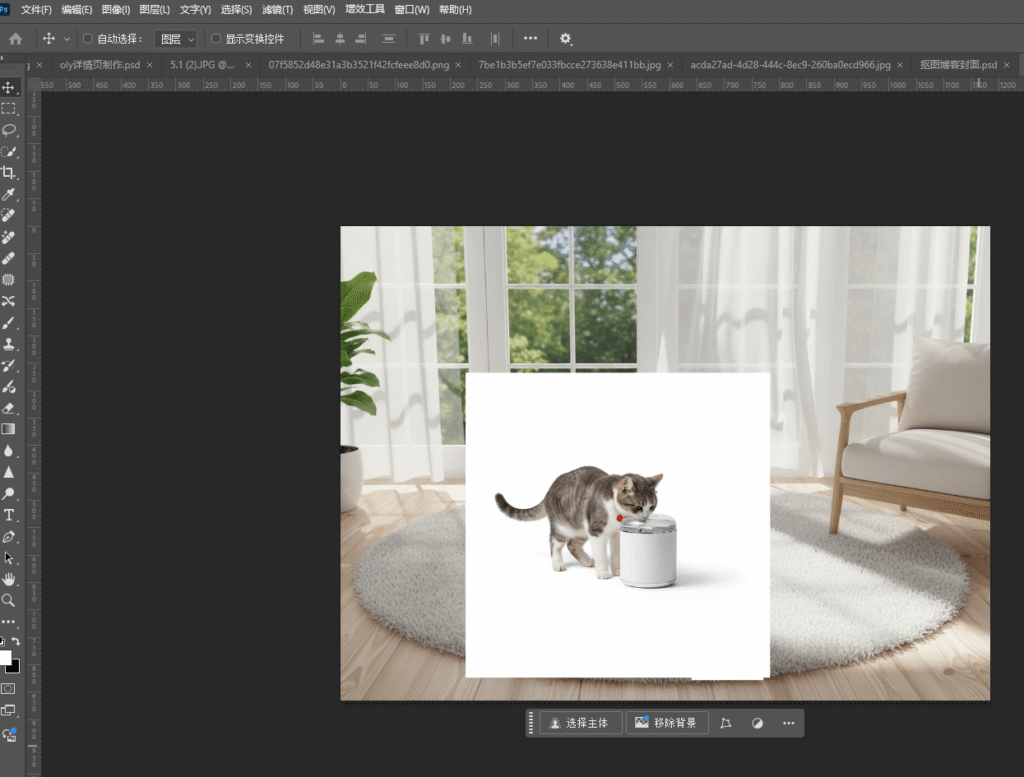Choose the Horizontal Type tool
This screenshot has height=777, width=1024.
click(9, 515)
